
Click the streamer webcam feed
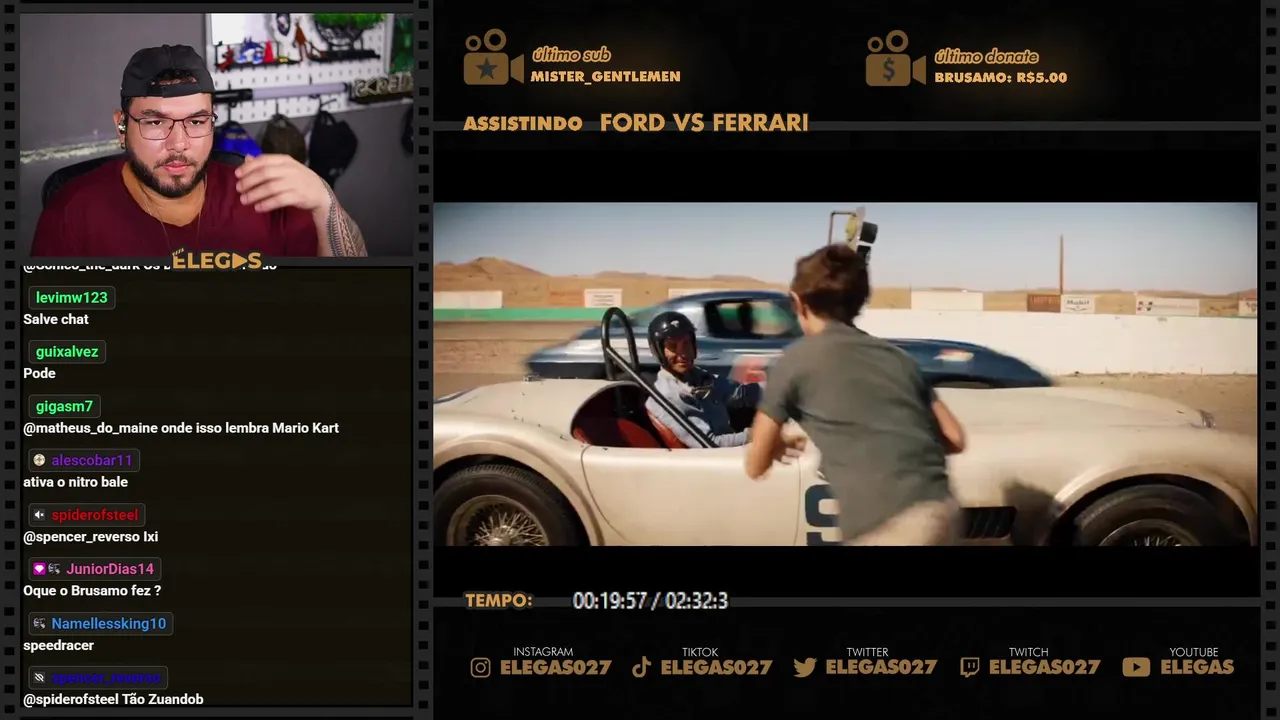(x=216, y=135)
